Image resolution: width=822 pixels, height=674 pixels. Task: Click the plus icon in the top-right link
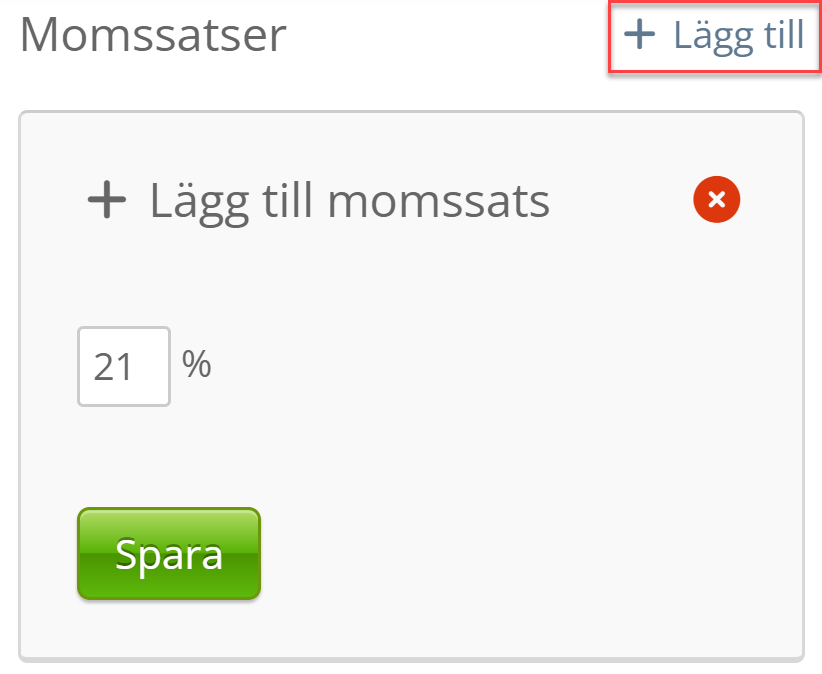click(639, 36)
